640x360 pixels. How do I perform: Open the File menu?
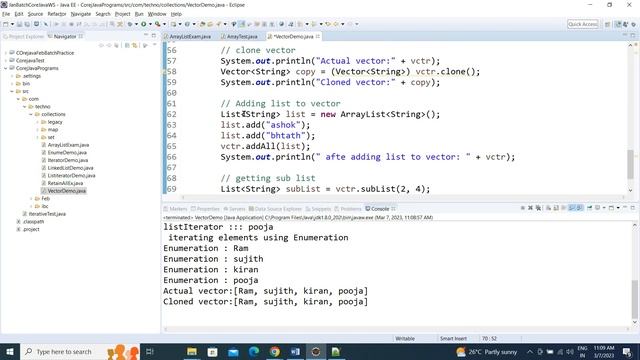6,14
